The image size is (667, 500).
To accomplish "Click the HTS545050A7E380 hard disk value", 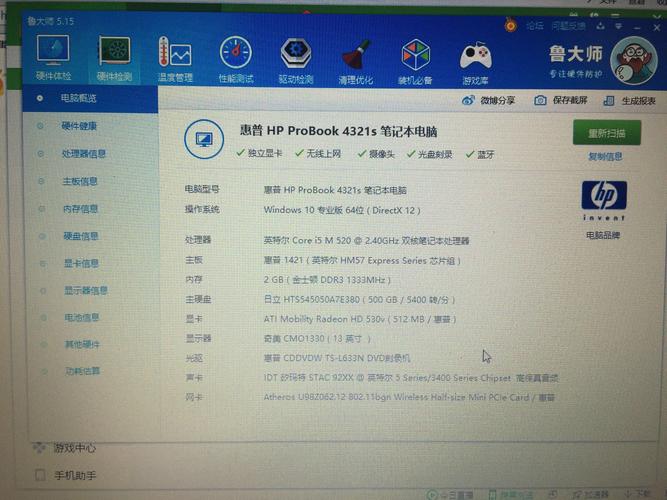I will (359, 300).
